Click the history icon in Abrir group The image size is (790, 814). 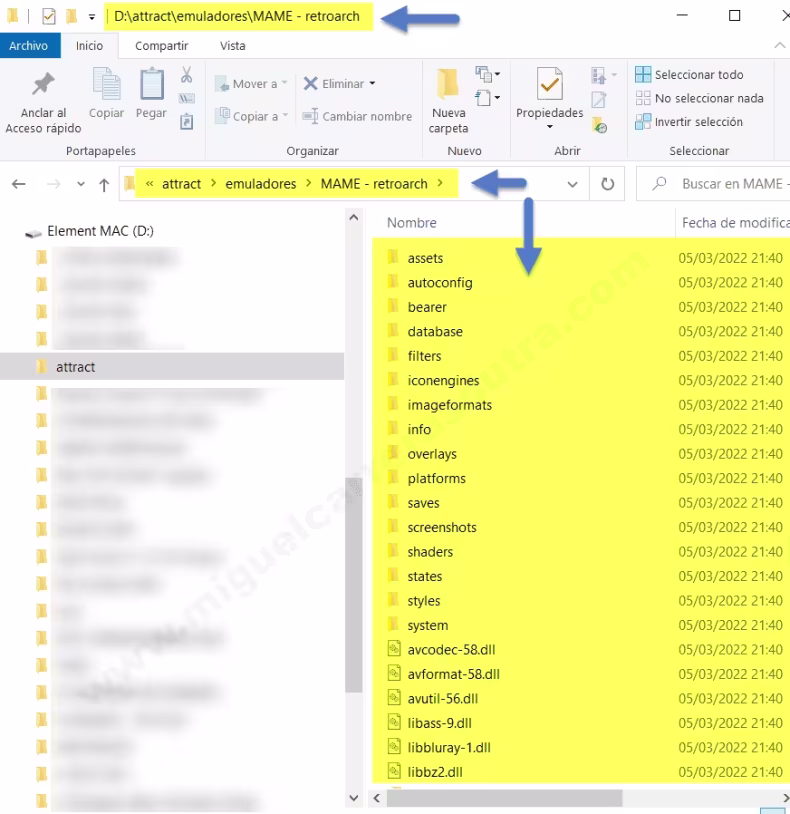(x=600, y=125)
